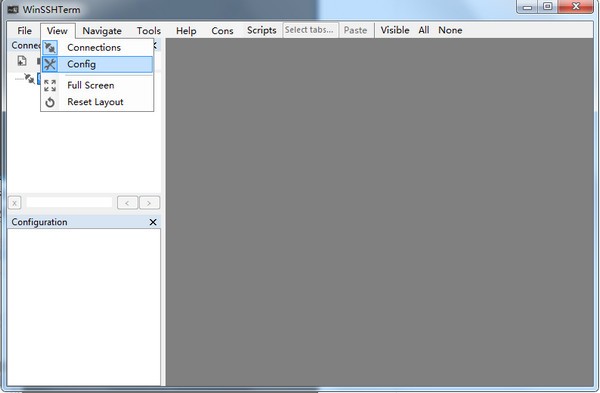The height and width of the screenshot is (393, 600).
Task: Go to next search result arrow
Action: [x=149, y=203]
